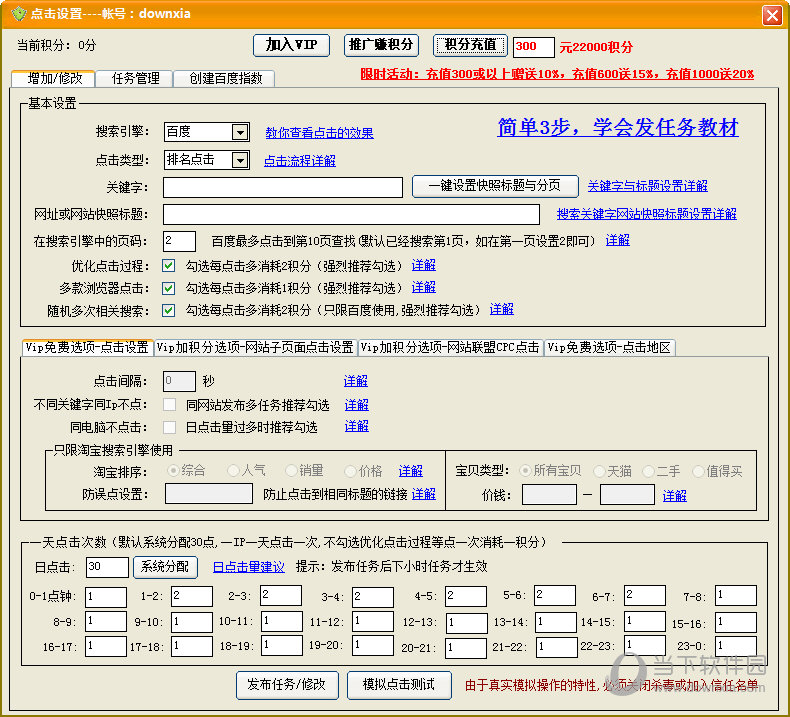790x717 pixels.
Task: Open the 任务管理 tab
Action: click(135, 78)
